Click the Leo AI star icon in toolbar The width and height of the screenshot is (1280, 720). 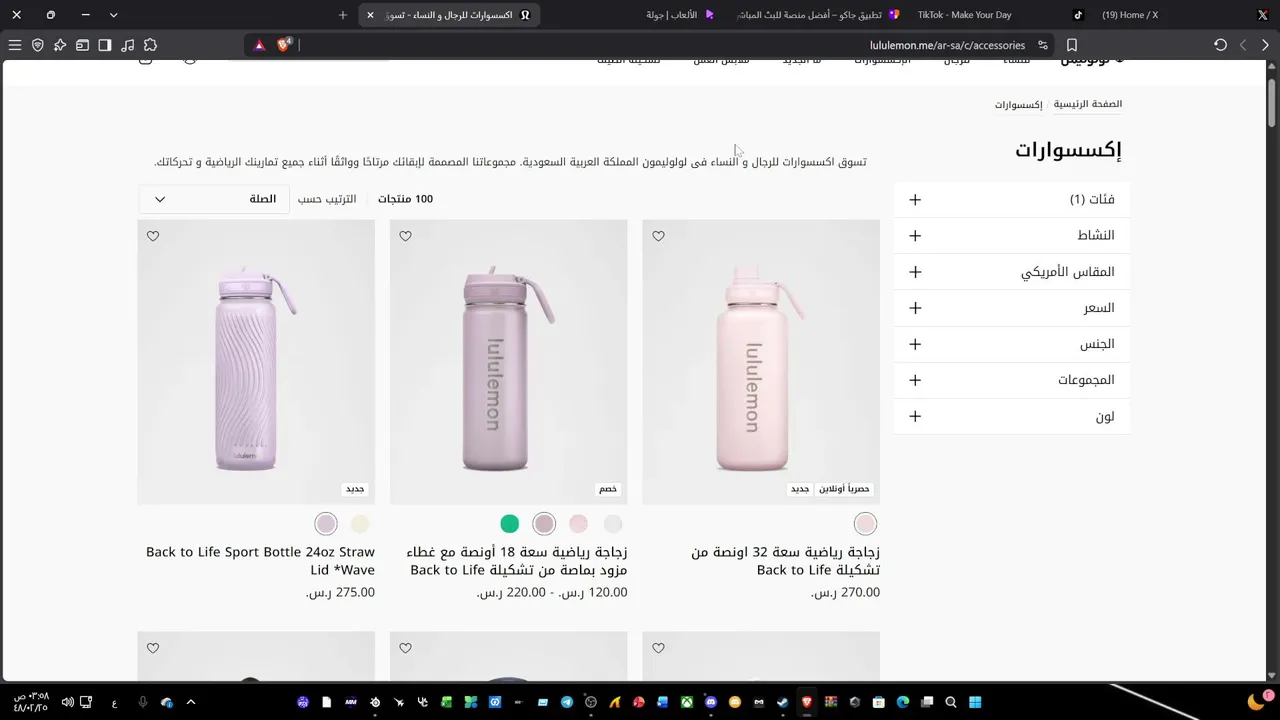(60, 45)
